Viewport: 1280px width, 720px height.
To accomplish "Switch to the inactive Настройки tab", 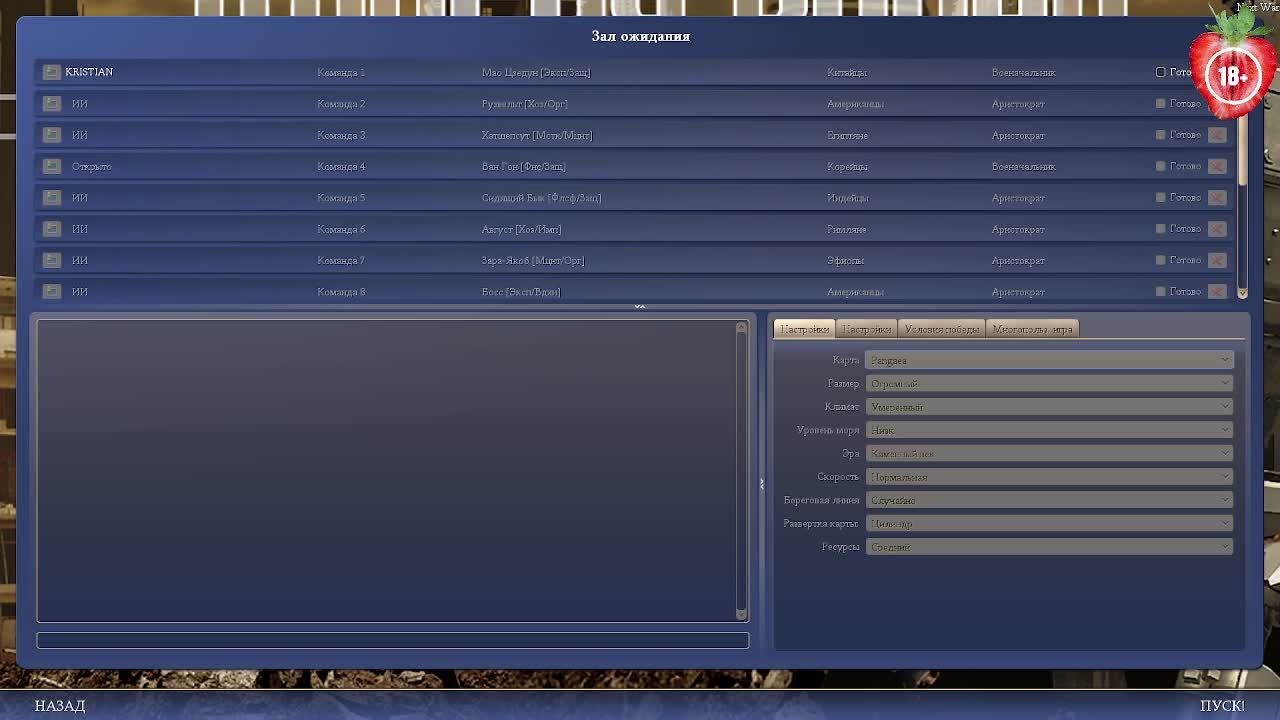I will coord(866,329).
